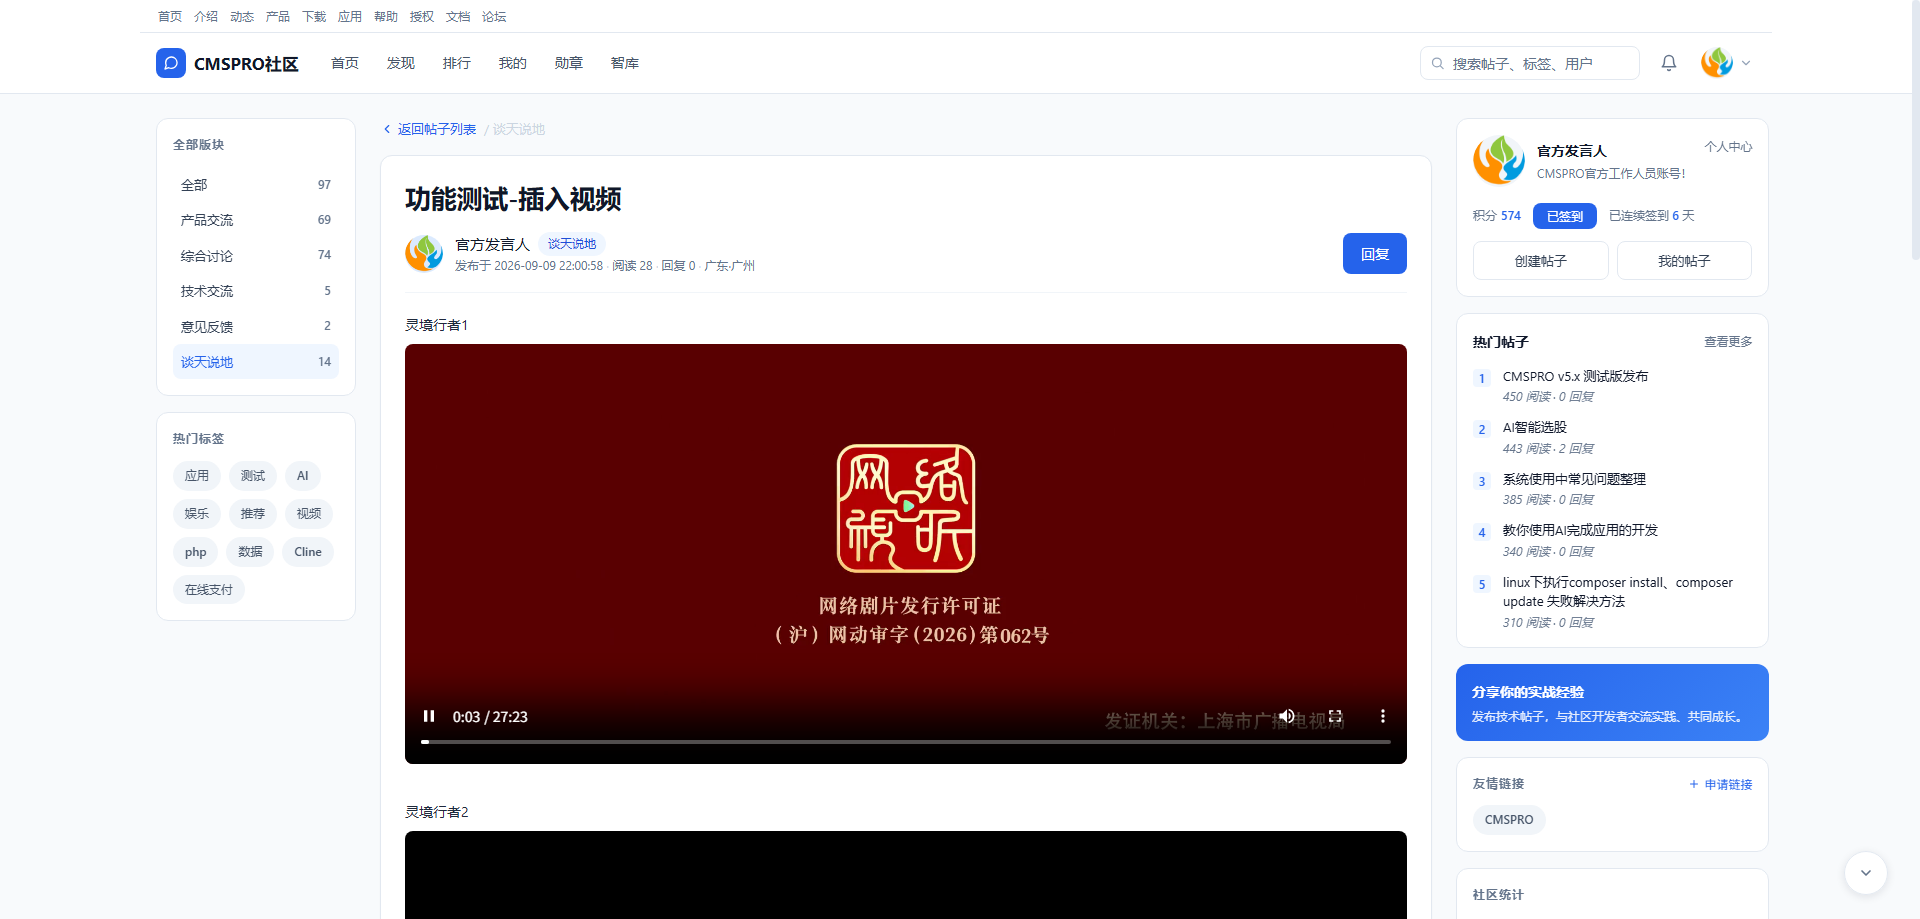Open official spokesperson profile avatar in sidebar
1920x919 pixels.
coord(1499,160)
